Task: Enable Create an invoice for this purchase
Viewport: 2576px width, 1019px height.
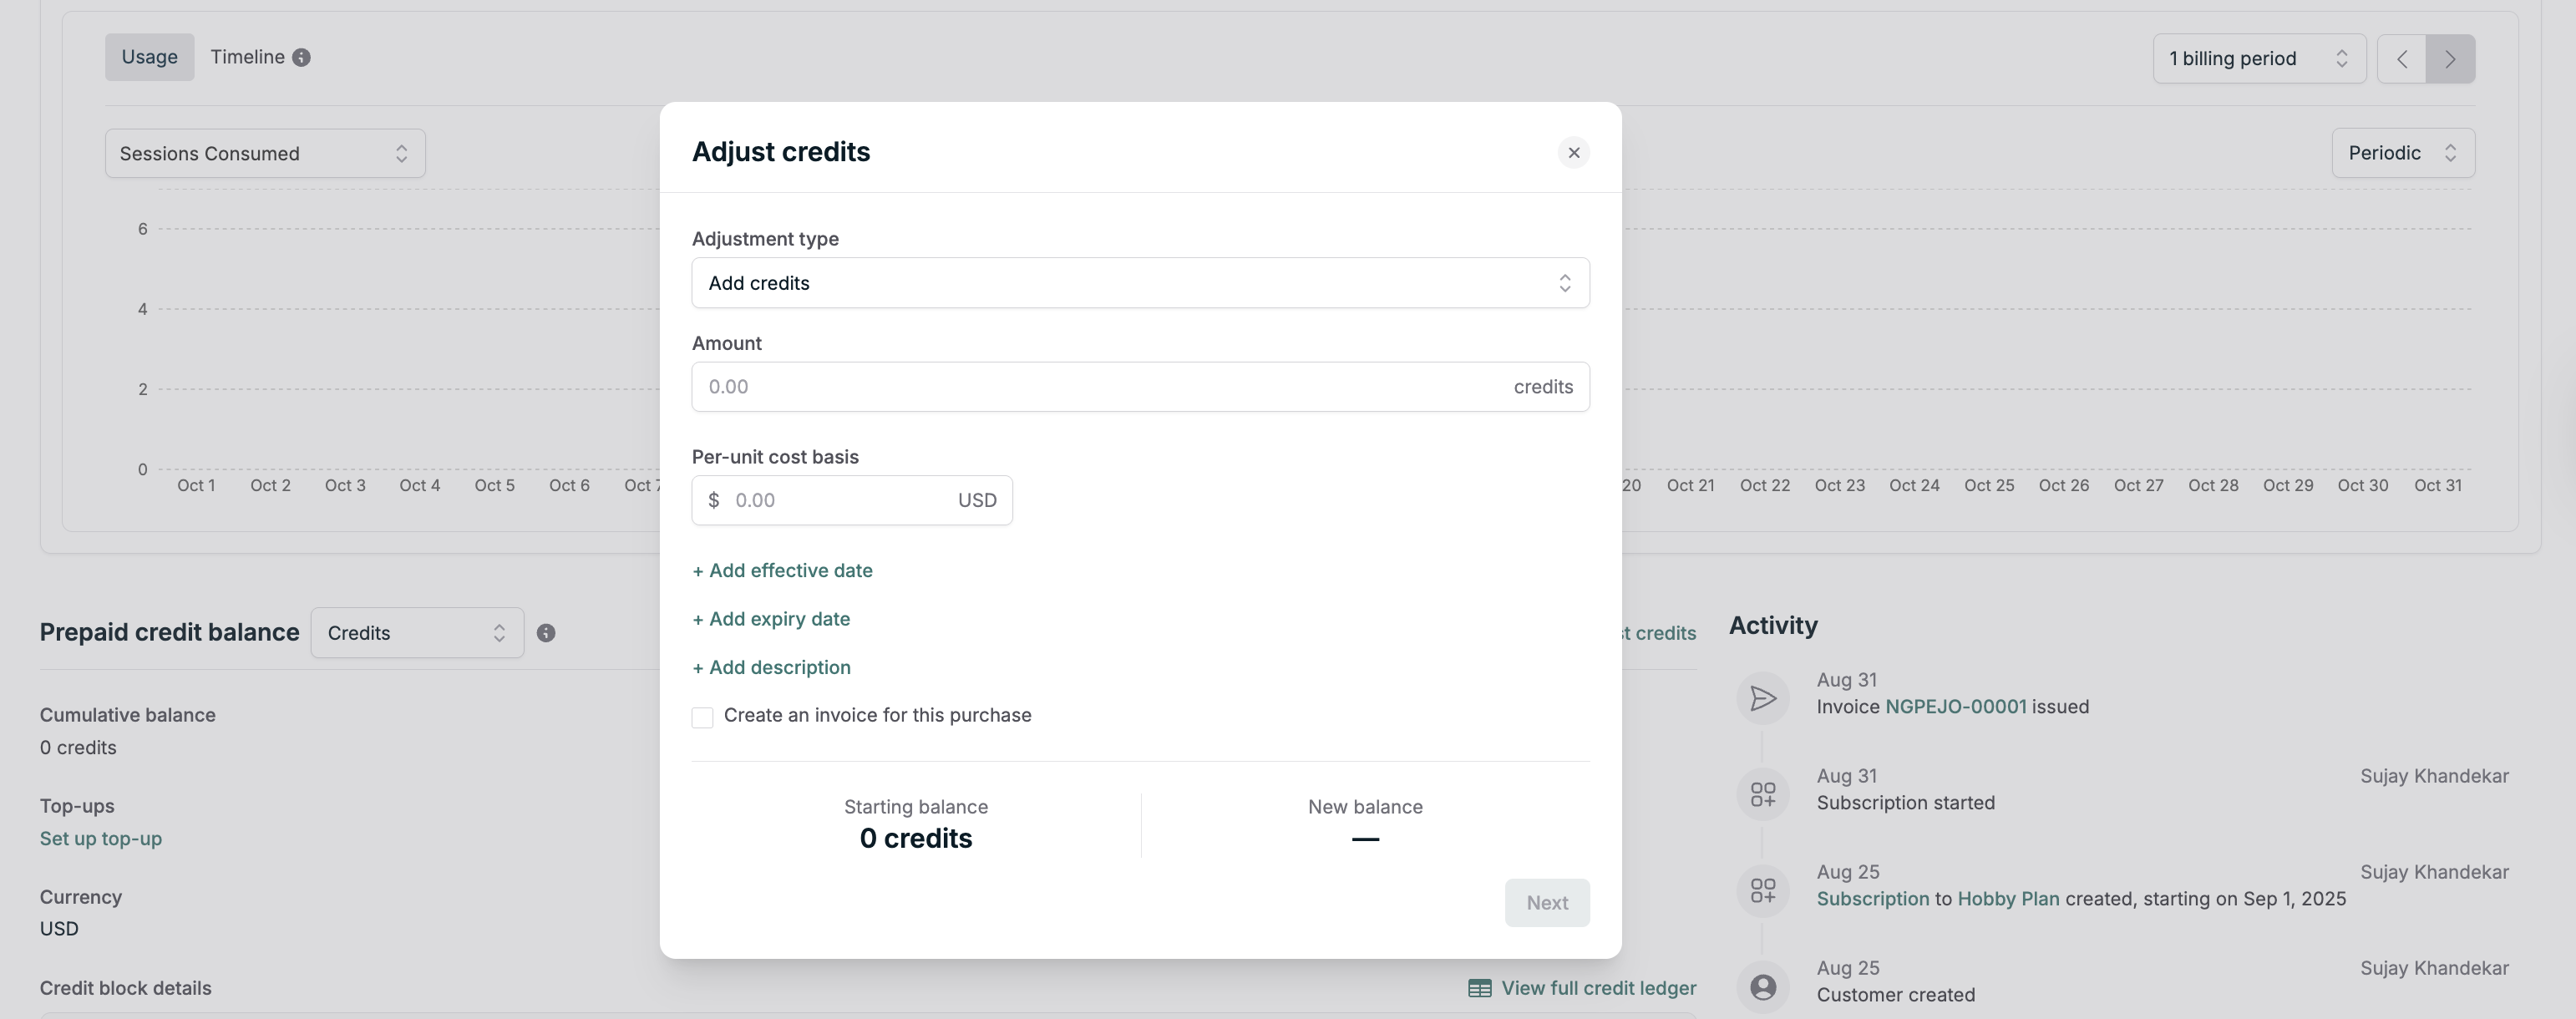Action: (702, 717)
